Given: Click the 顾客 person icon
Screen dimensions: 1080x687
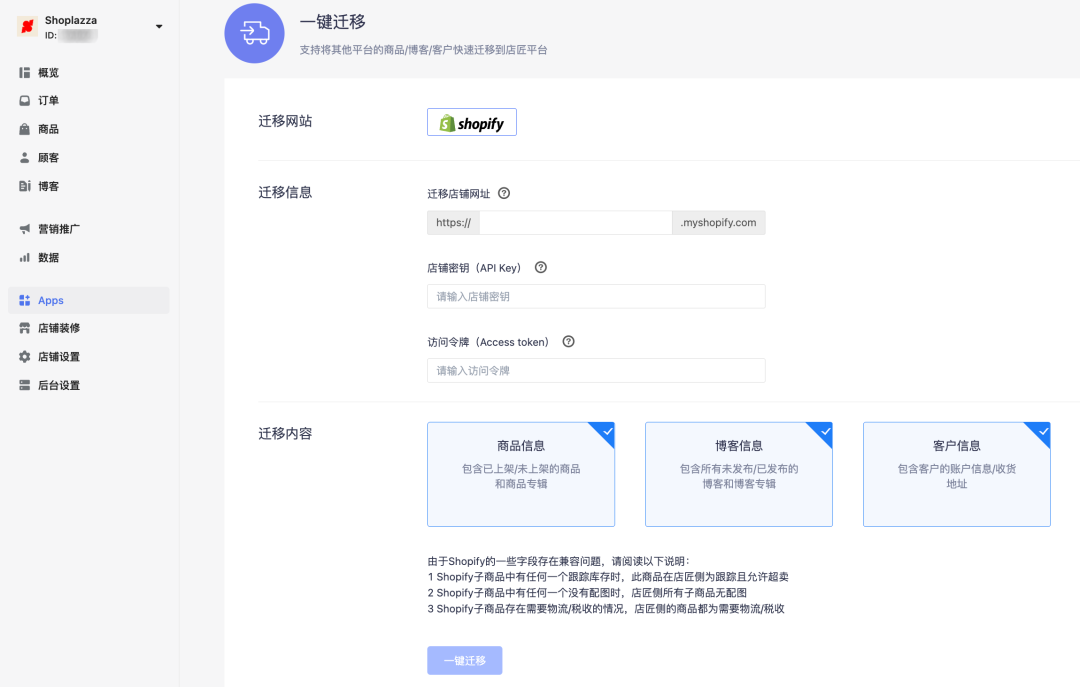Looking at the screenshot, I should tap(25, 158).
